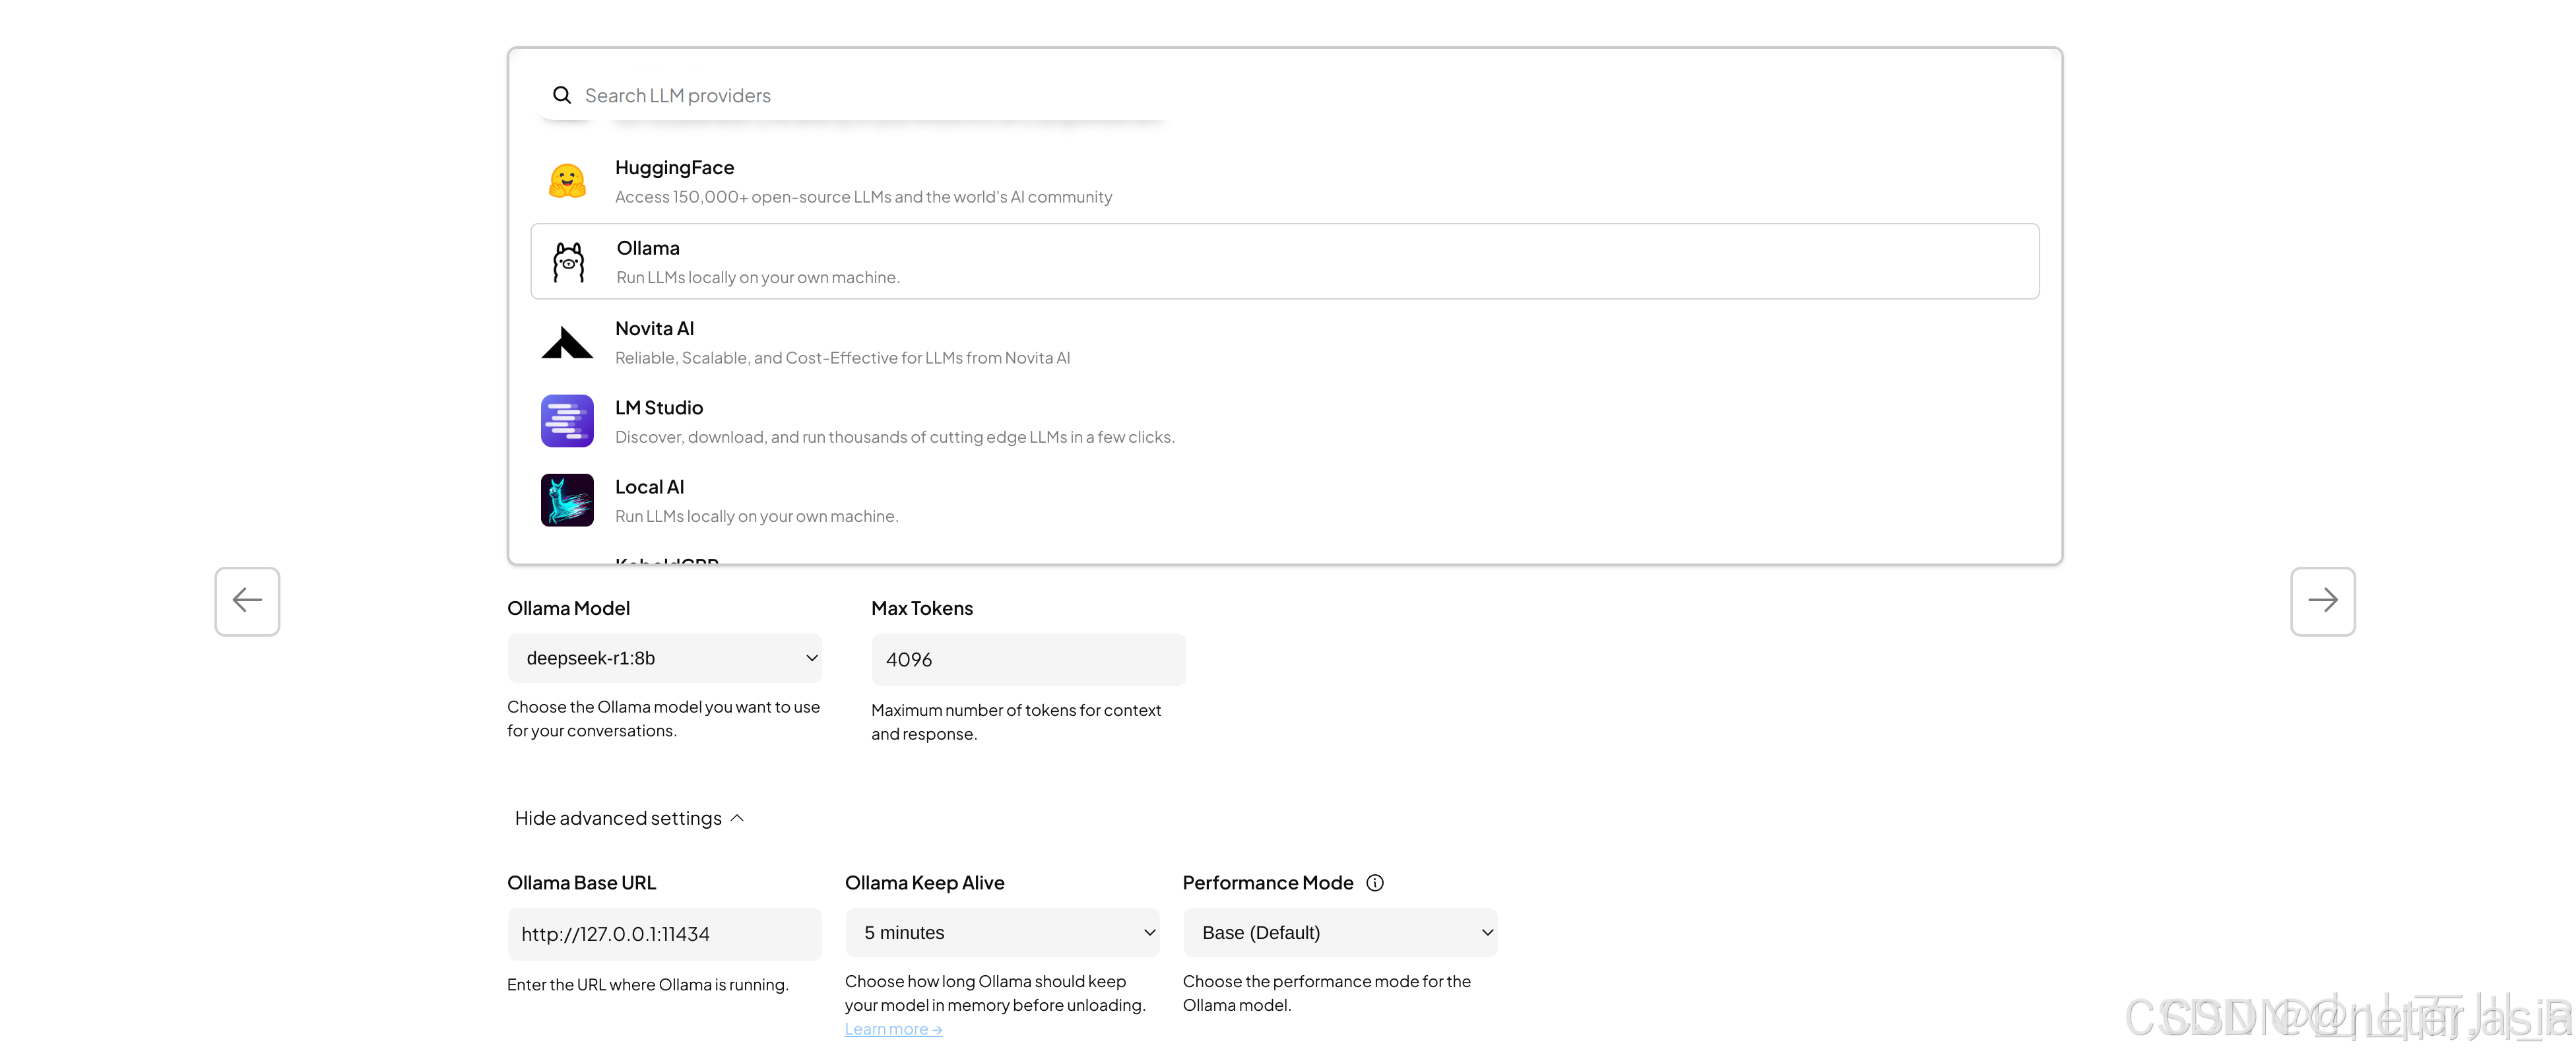The width and height of the screenshot is (2576, 1059).
Task: Click the Novita AI black logo icon
Action: tap(567, 342)
